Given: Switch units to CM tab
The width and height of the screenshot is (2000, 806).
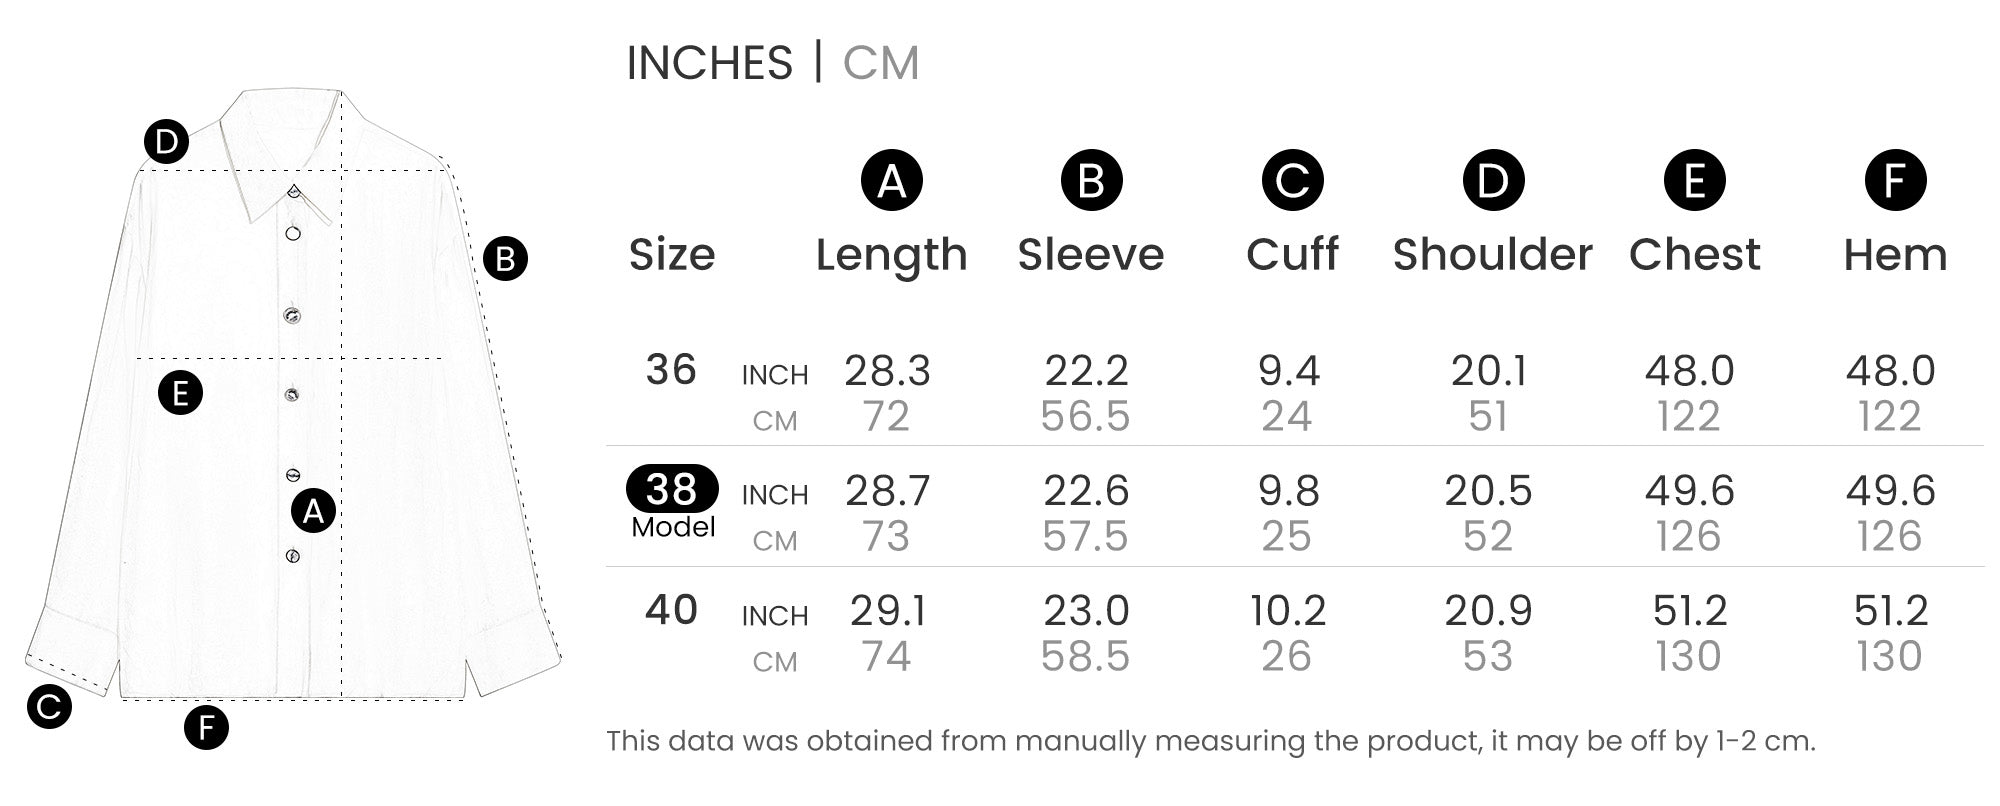Looking at the screenshot, I should [x=880, y=63].
